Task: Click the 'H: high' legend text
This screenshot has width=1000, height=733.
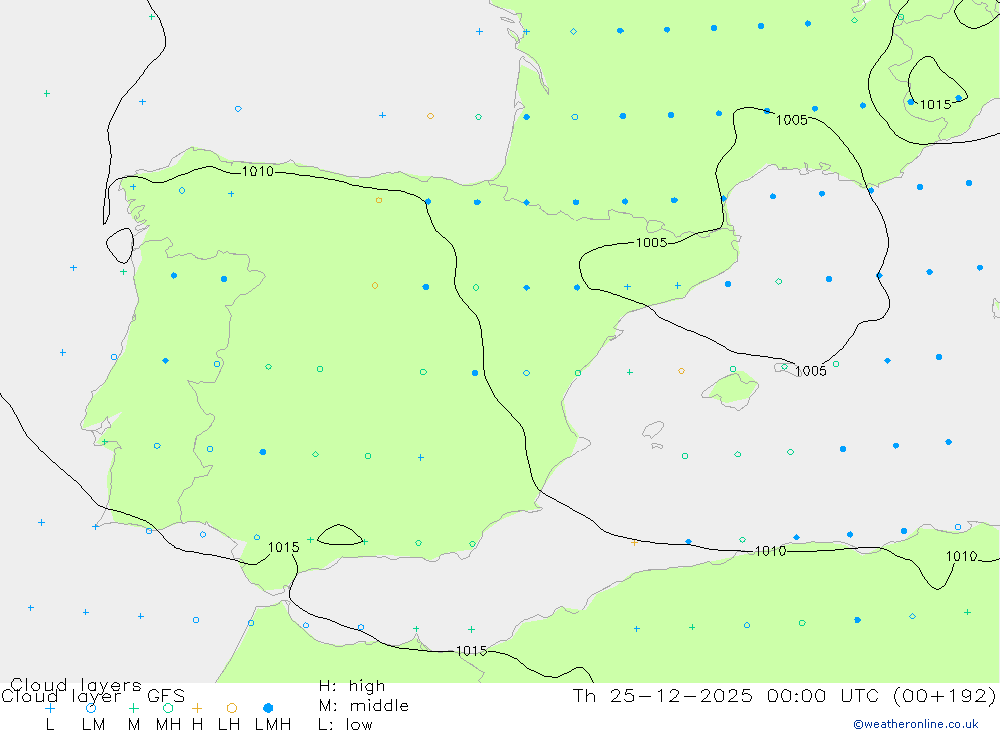Action: [x=352, y=686]
